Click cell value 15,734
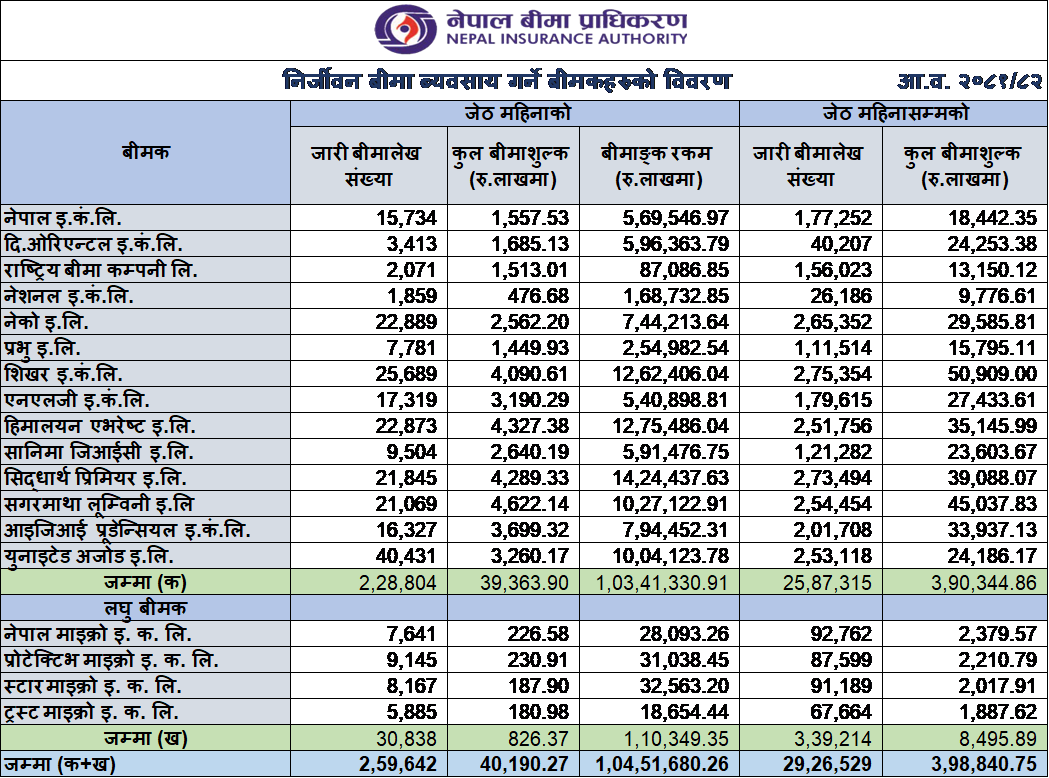1049x778 pixels. (x=406, y=218)
